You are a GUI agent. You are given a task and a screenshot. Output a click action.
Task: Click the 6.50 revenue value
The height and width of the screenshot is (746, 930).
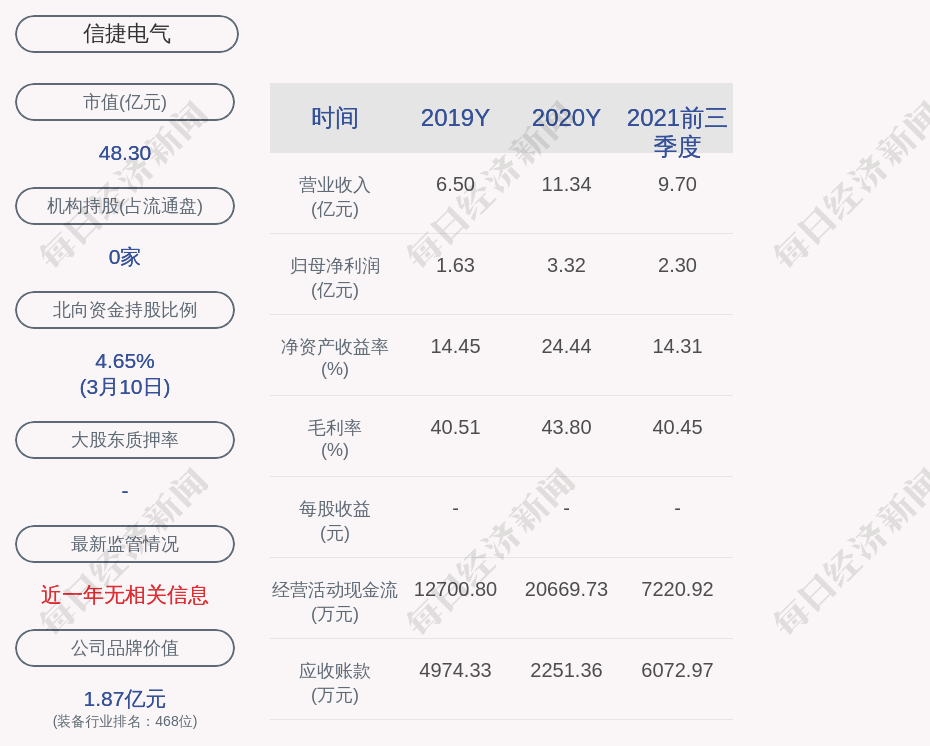[x=455, y=184]
